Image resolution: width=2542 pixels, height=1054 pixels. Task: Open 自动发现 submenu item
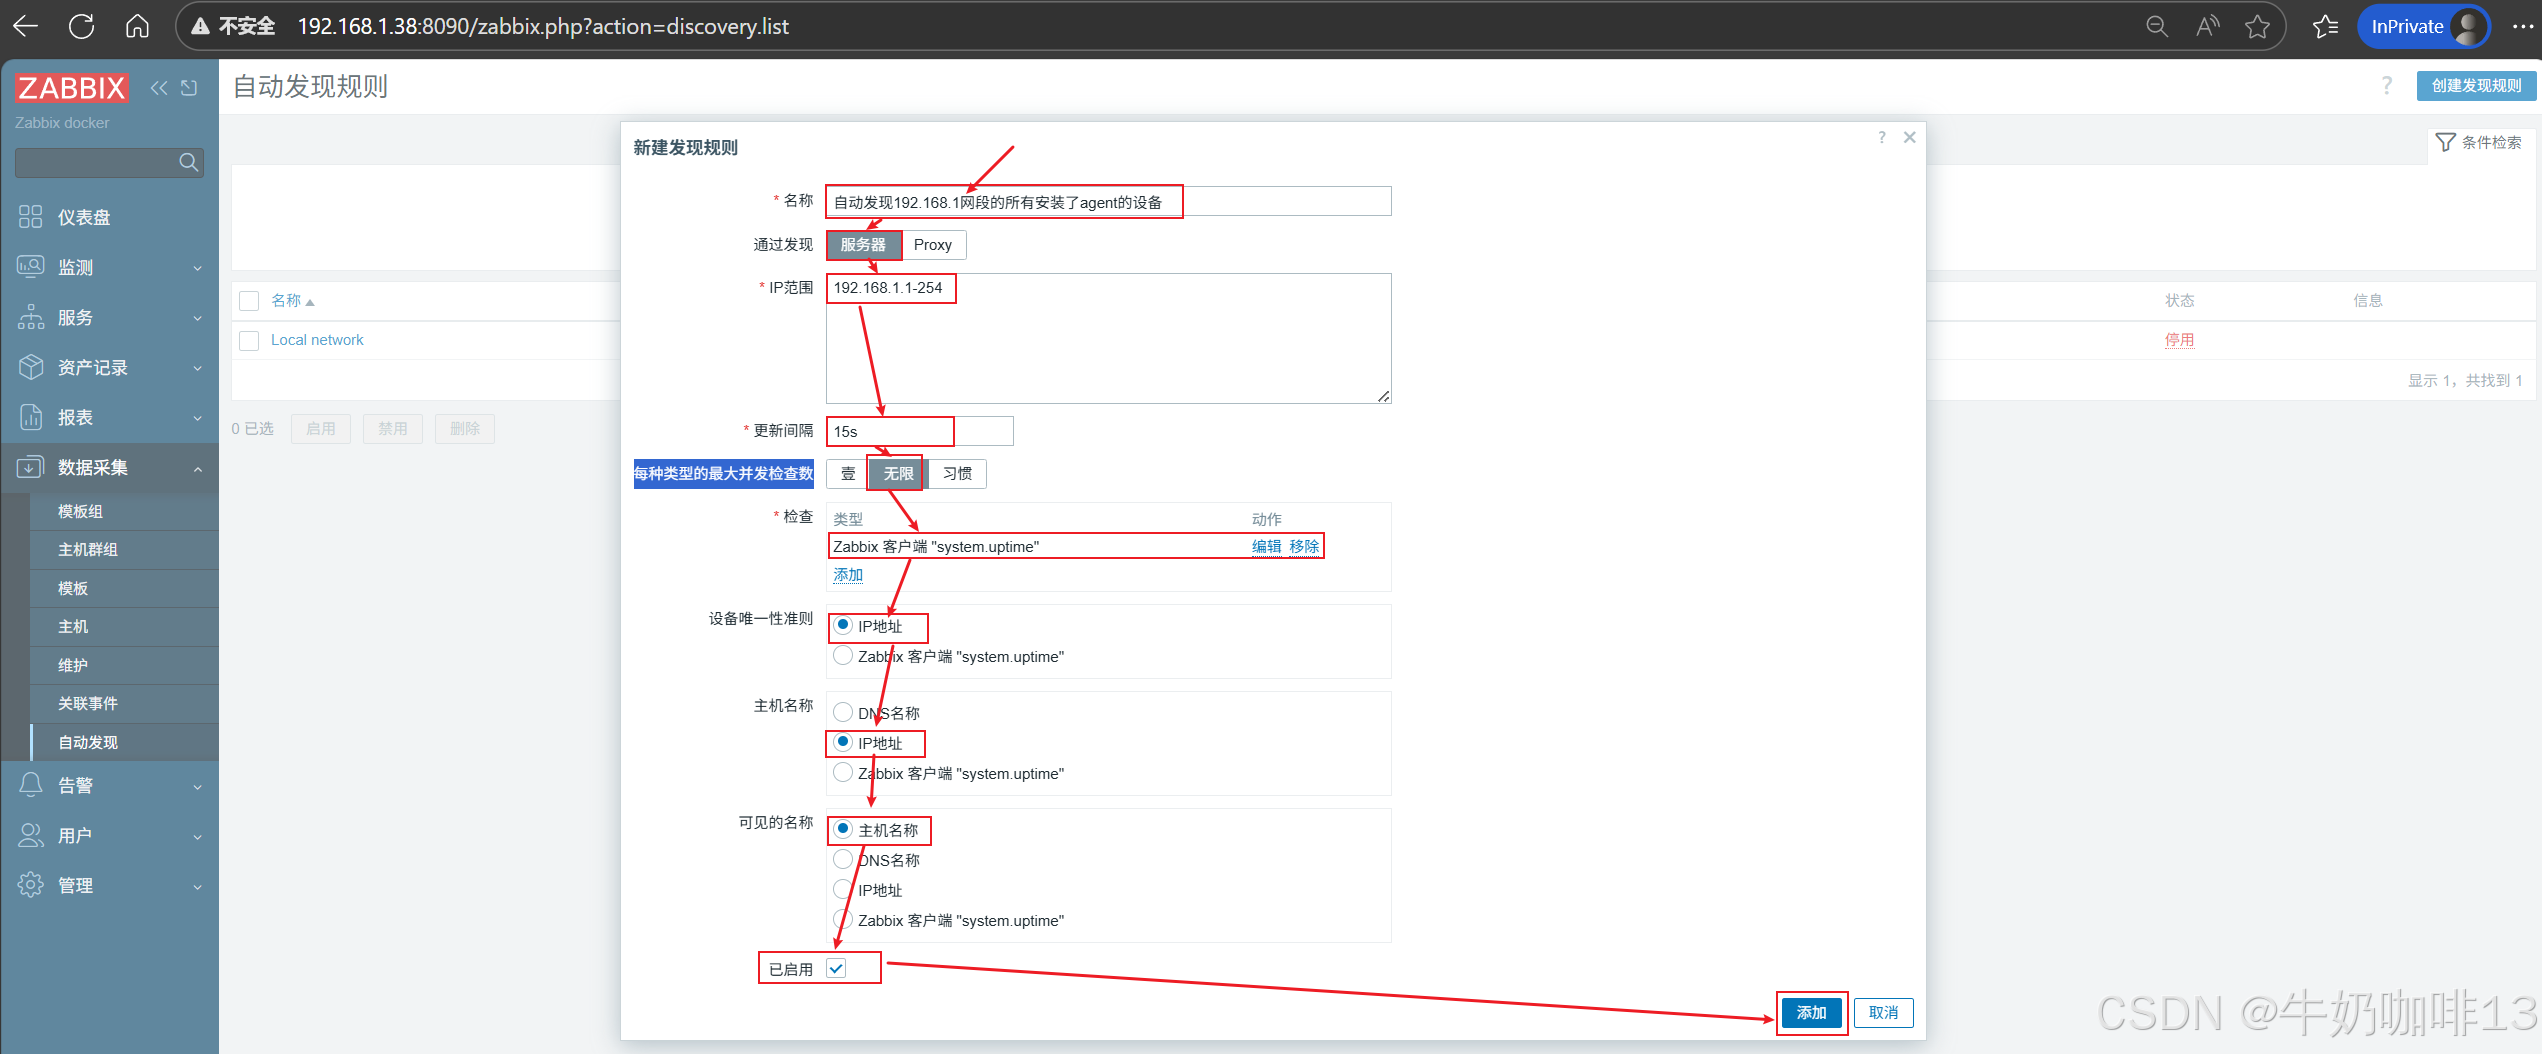pos(124,742)
